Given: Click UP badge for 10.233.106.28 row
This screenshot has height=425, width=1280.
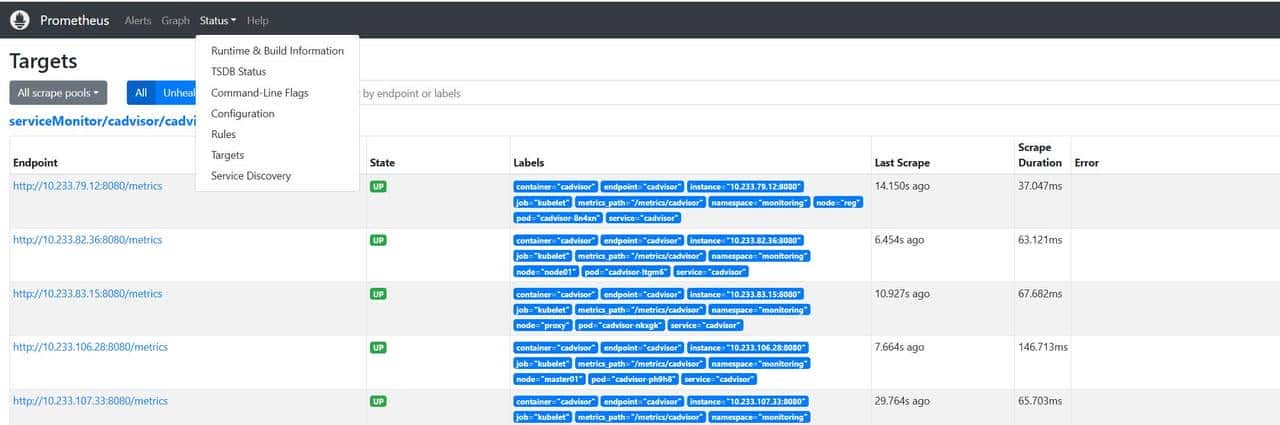Looking at the screenshot, I should pyautogui.click(x=378, y=348).
